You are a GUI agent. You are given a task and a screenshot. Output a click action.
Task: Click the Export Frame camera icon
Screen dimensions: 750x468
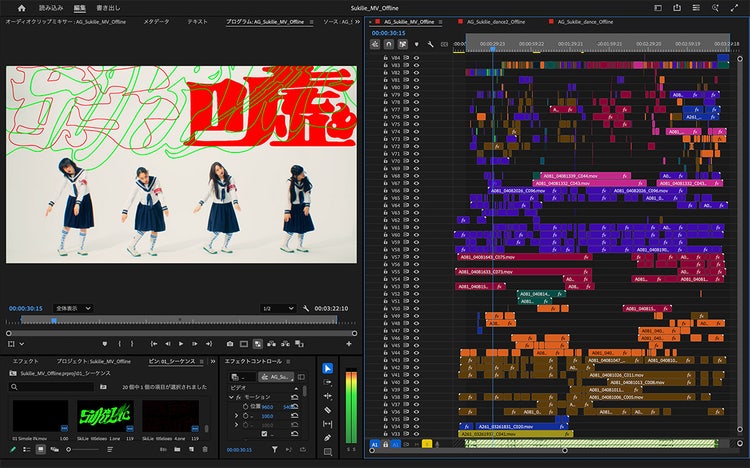click(x=230, y=343)
